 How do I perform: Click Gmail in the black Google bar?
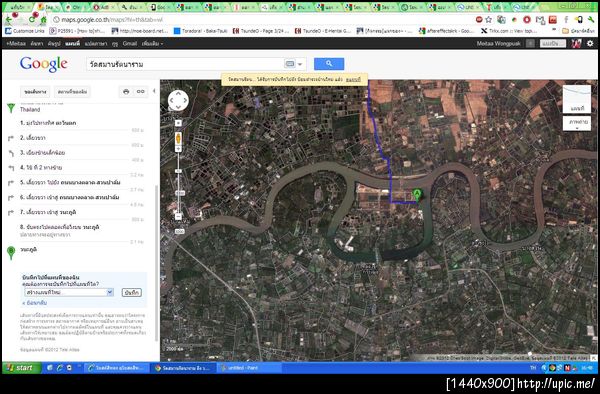pos(130,44)
